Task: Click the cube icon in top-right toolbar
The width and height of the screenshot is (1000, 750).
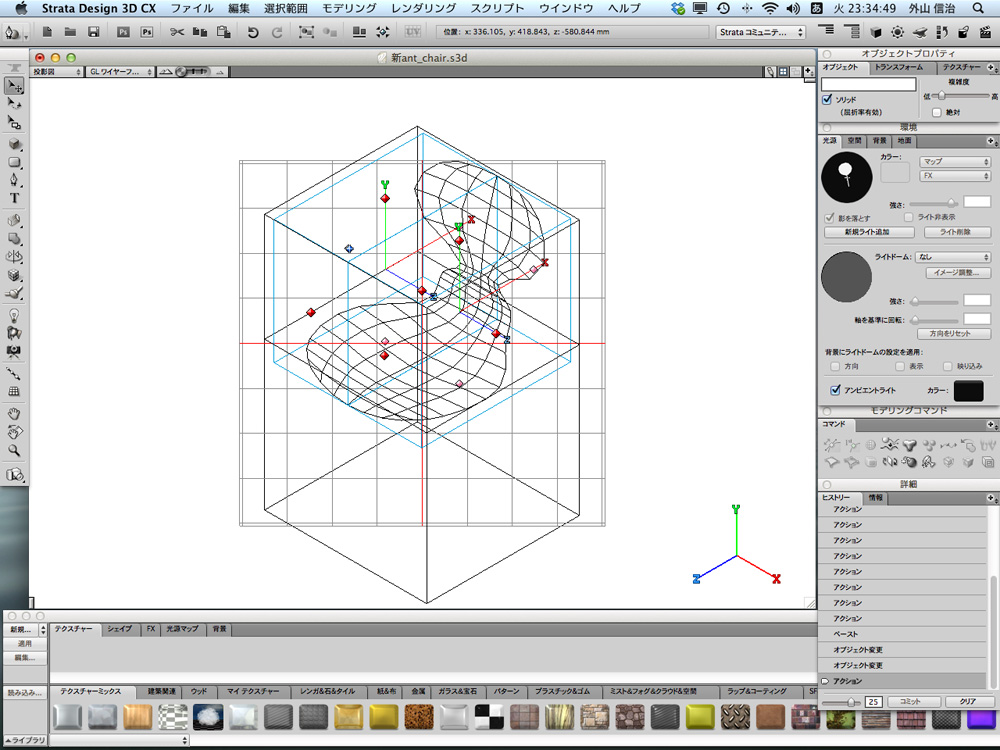Action: click(x=876, y=32)
